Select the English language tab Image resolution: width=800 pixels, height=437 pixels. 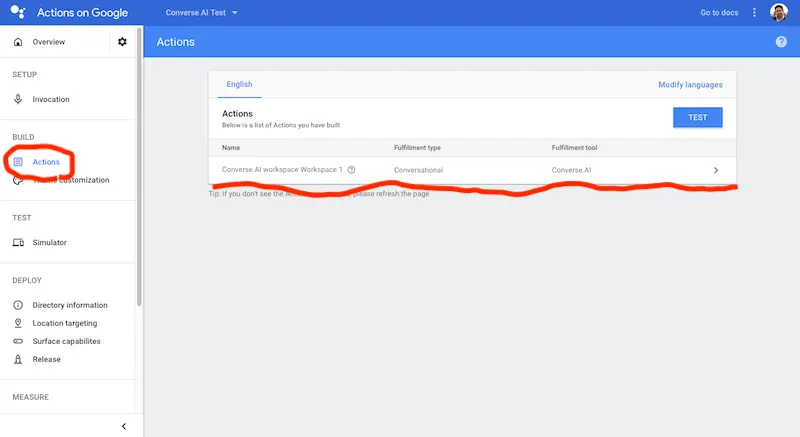[239, 84]
